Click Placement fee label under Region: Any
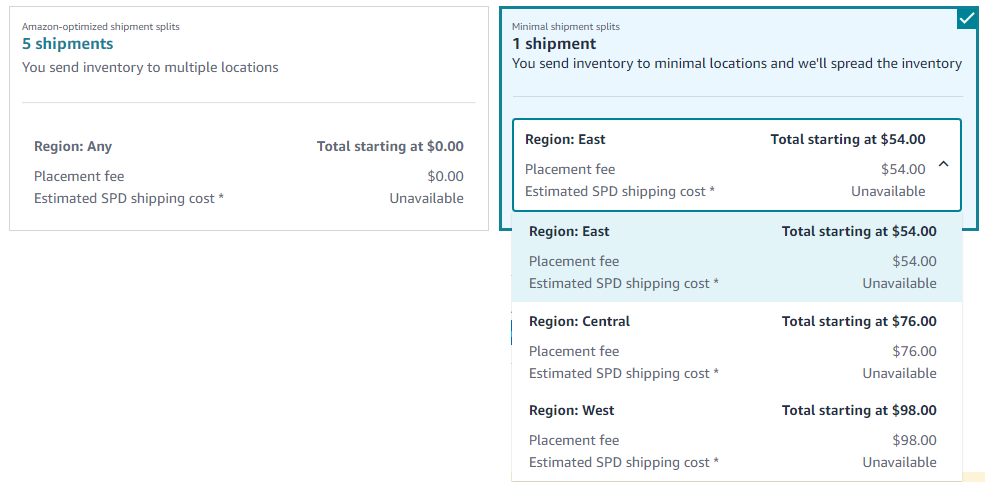Screen dimensions: 985x482 (x=79, y=177)
